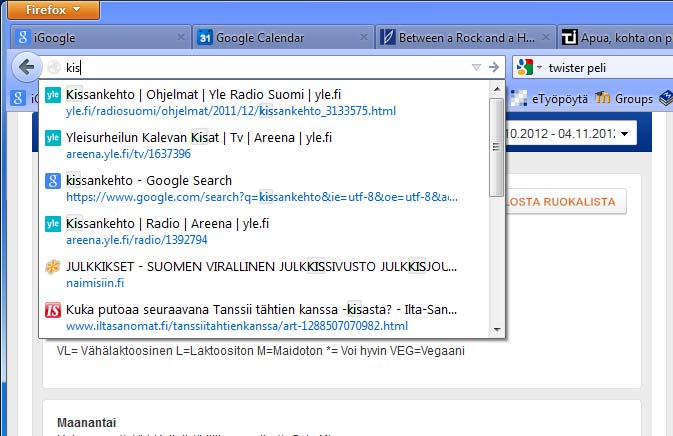
Task: Click the Apua tab favicon
Action: pyautogui.click(x=570, y=37)
